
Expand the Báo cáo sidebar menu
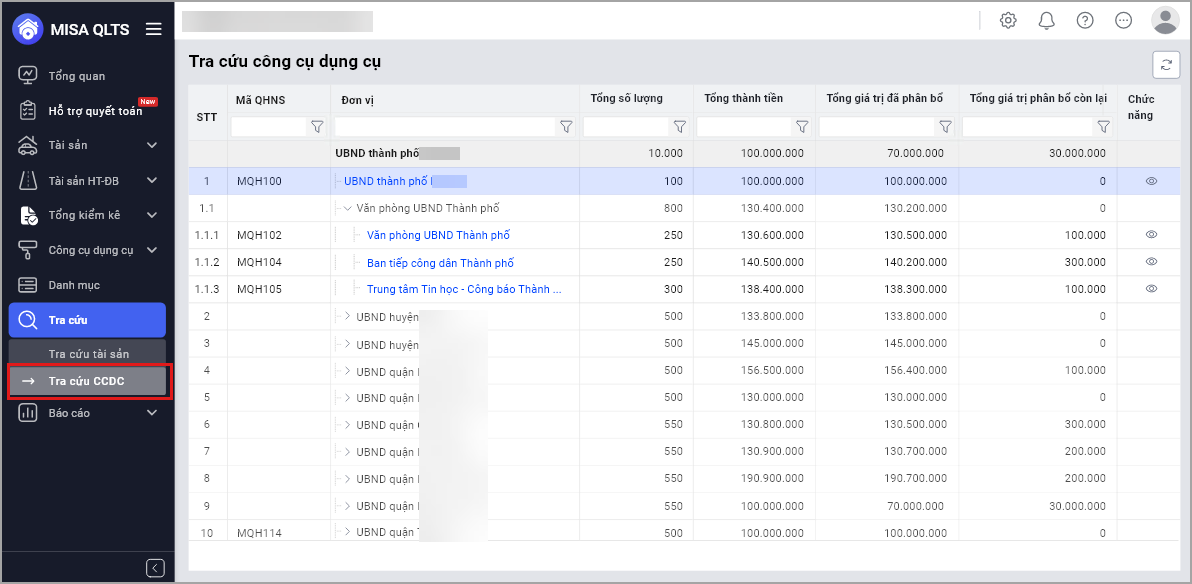(x=152, y=413)
